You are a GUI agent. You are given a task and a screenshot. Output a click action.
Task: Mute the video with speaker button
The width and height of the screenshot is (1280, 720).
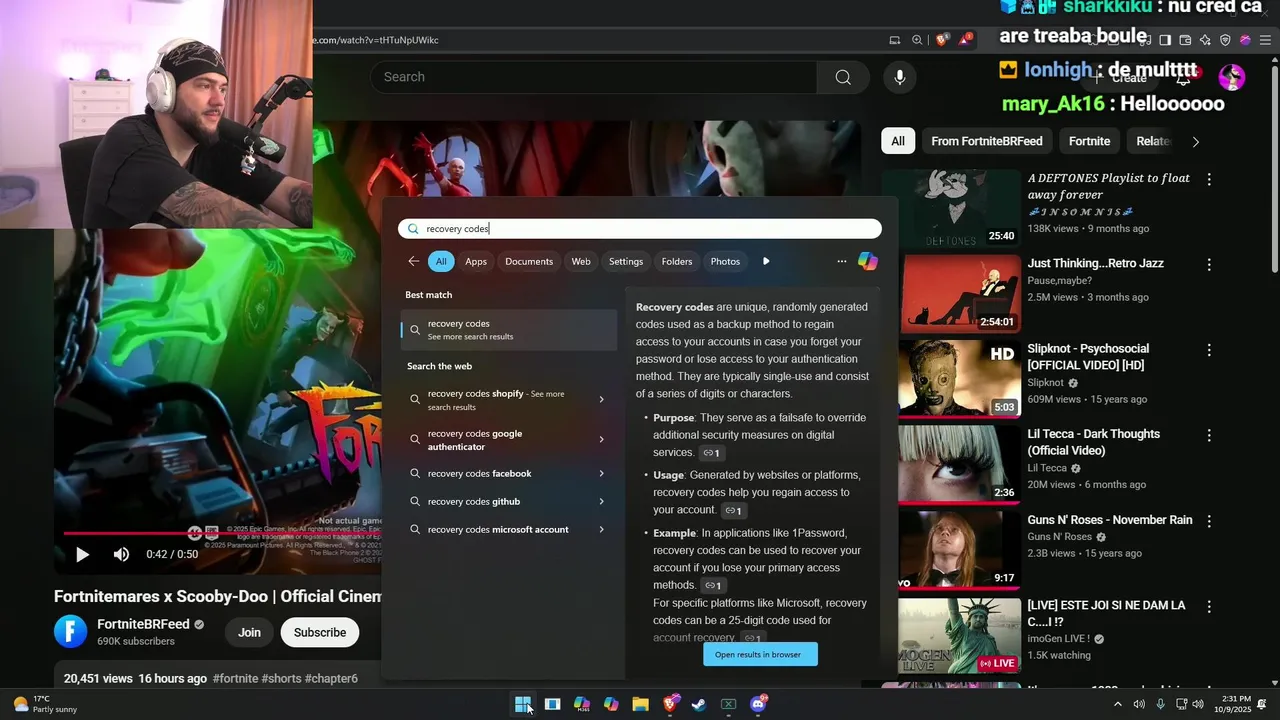coord(121,554)
